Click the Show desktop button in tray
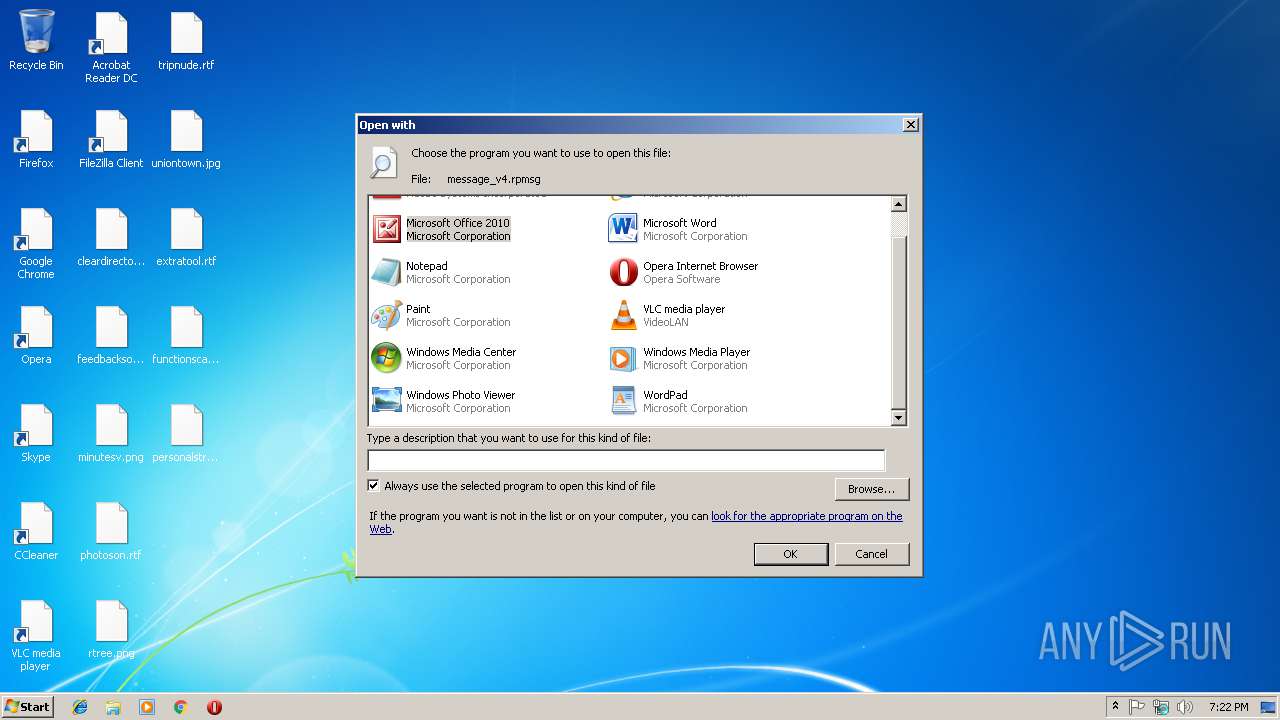This screenshot has height=720, width=1280. [x=1269, y=707]
